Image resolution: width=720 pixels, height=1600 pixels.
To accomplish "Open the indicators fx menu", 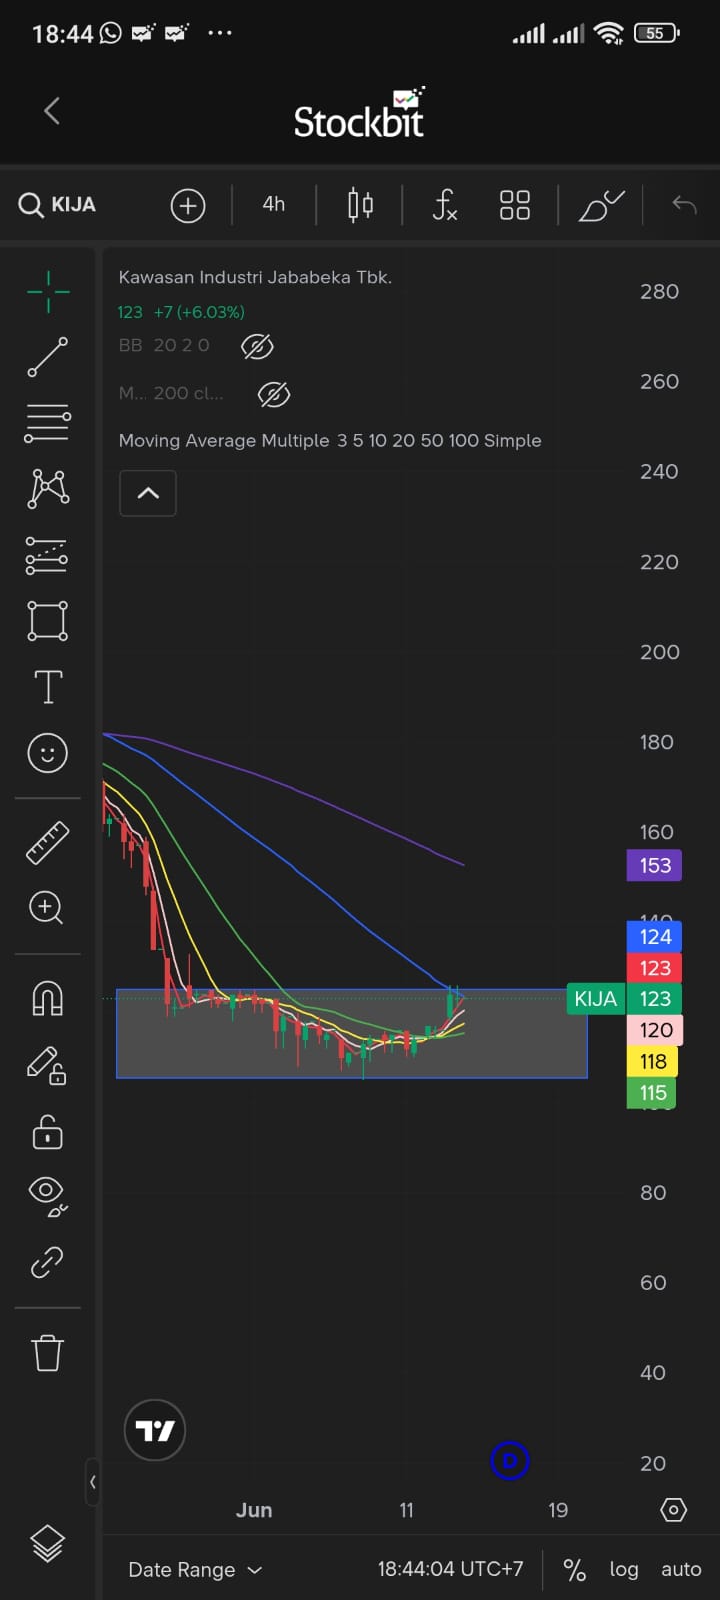I will 445,205.
